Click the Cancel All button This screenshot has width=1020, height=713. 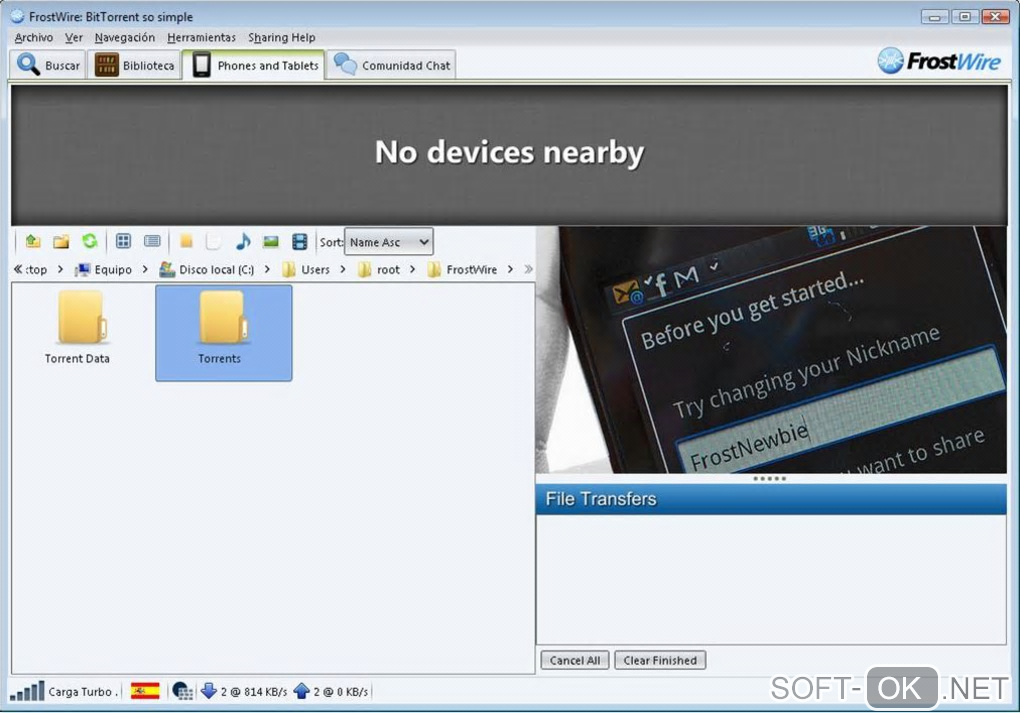coord(575,660)
